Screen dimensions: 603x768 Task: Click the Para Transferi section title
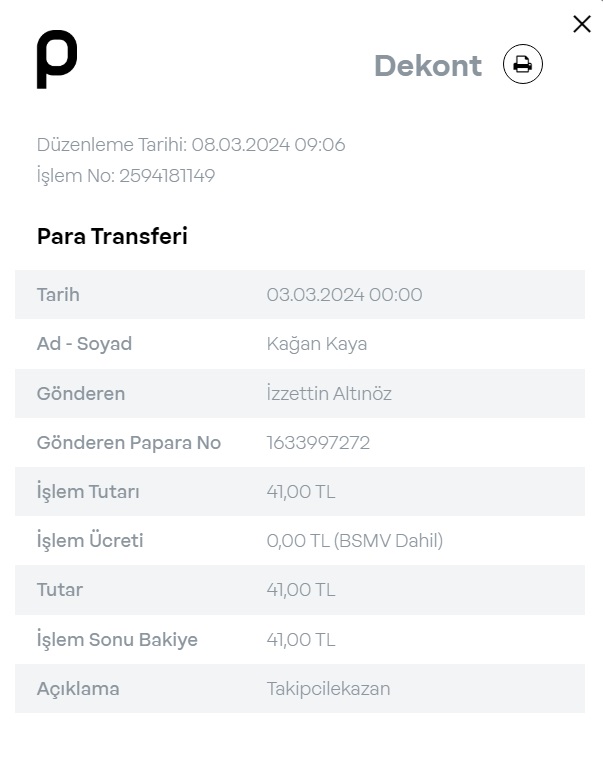(112, 236)
